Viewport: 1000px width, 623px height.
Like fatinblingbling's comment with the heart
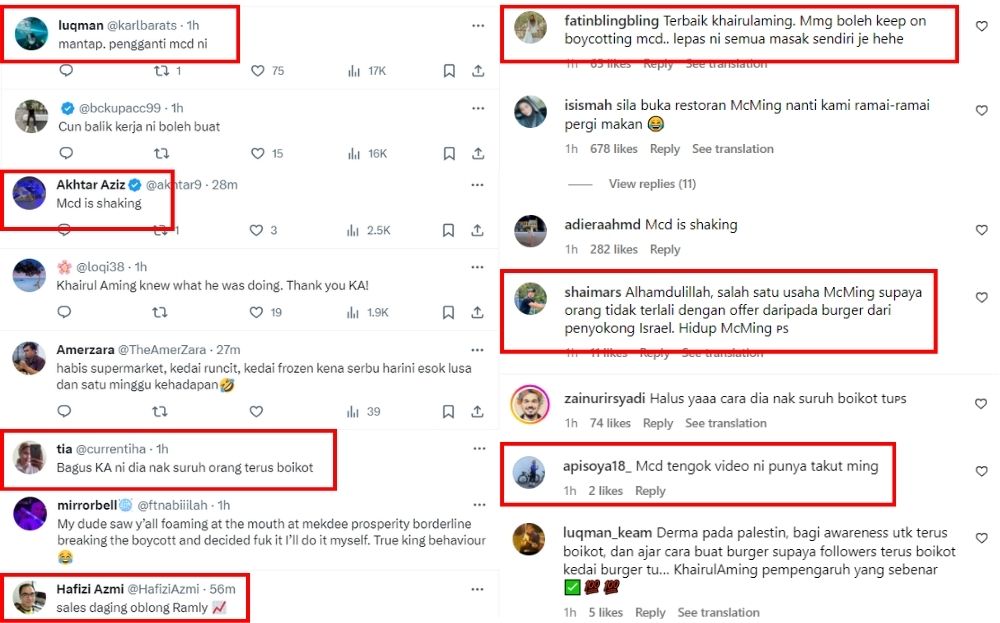pyautogui.click(x=982, y=26)
